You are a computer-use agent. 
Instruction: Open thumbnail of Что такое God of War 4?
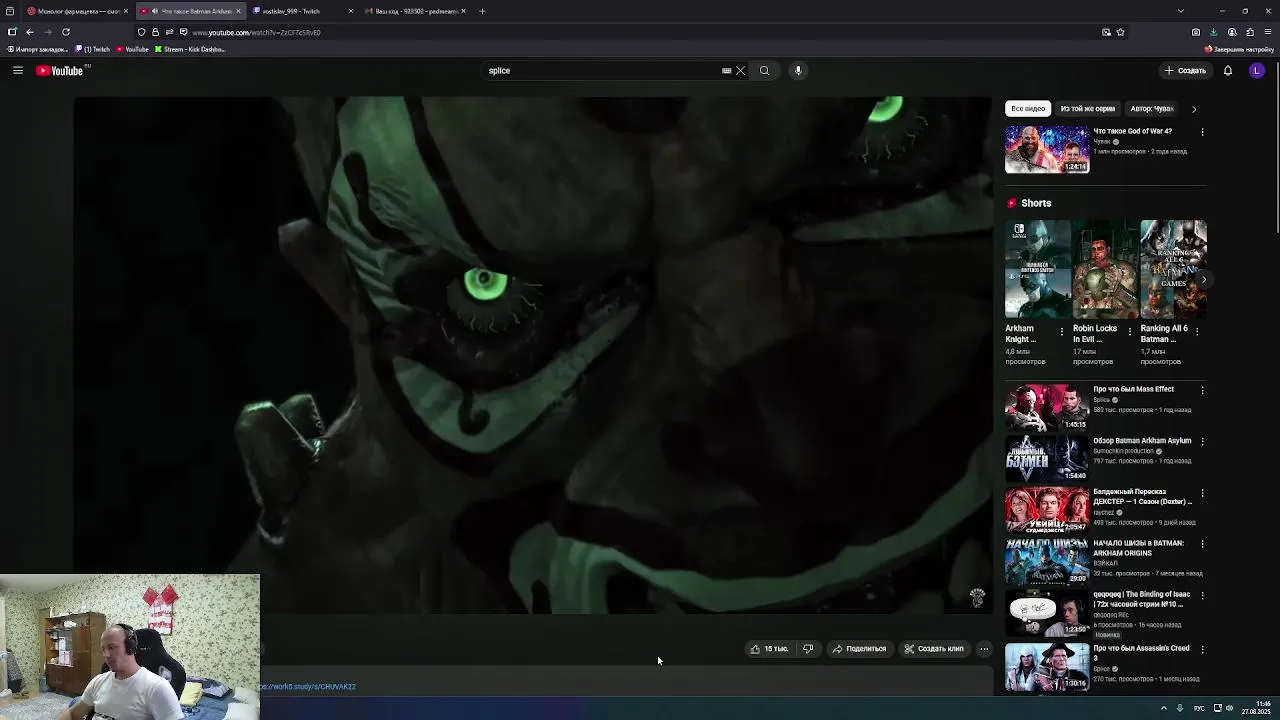pyautogui.click(x=1047, y=150)
